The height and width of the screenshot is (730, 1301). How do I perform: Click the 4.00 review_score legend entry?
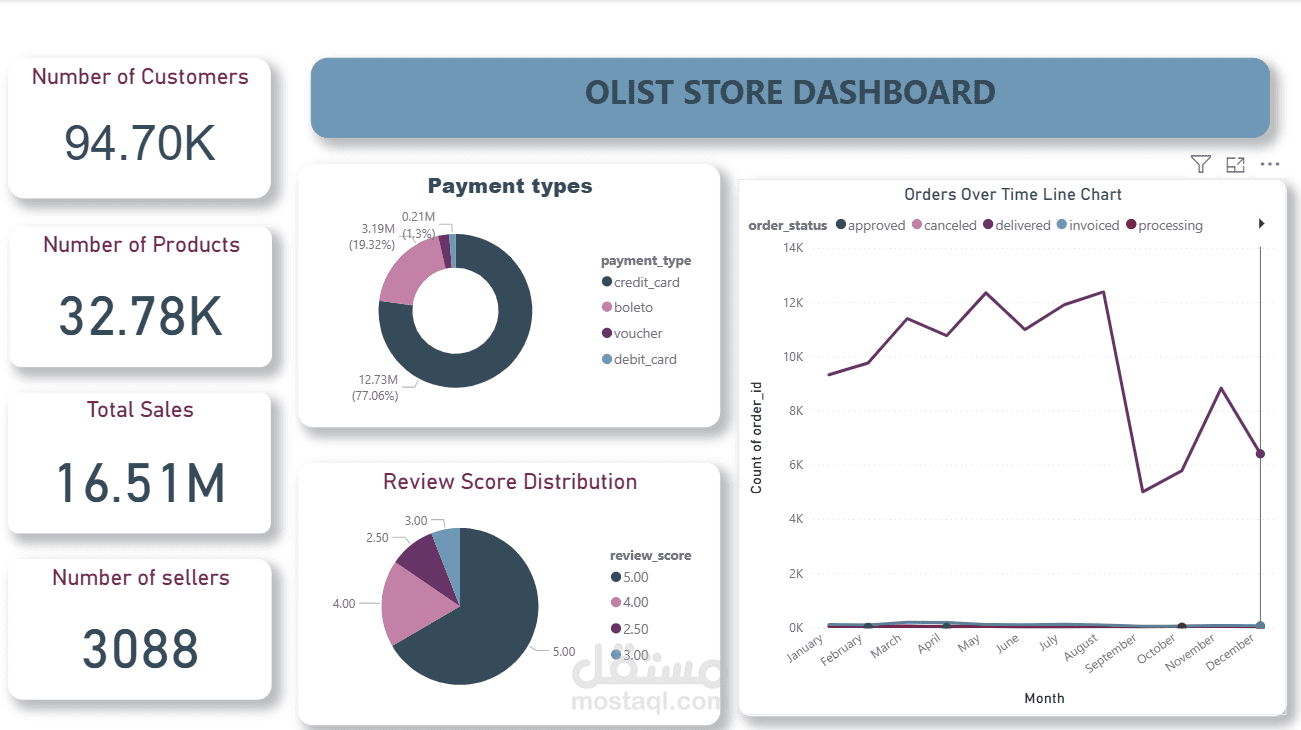click(629, 603)
